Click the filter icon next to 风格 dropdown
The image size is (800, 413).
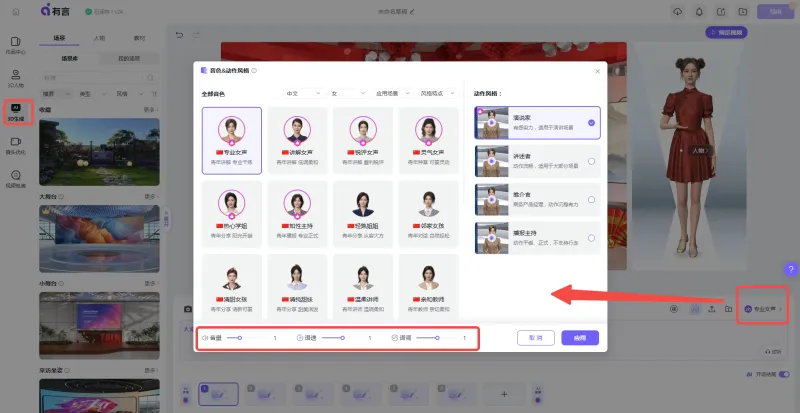pos(155,94)
